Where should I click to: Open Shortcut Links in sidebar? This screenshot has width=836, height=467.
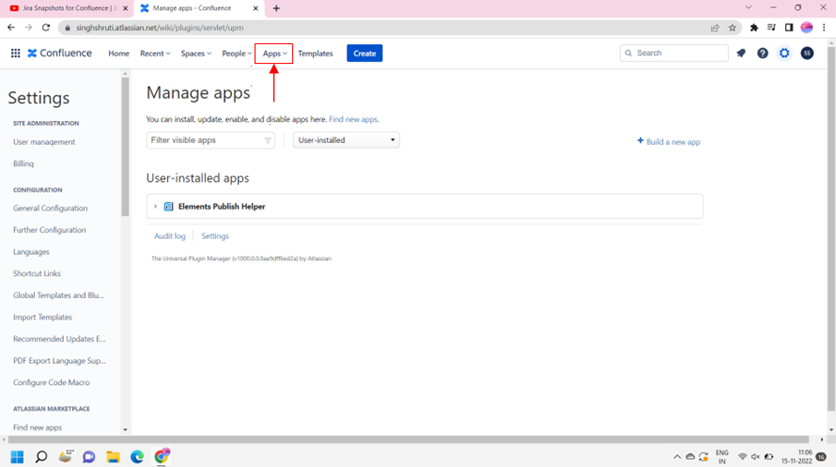pyautogui.click(x=37, y=273)
